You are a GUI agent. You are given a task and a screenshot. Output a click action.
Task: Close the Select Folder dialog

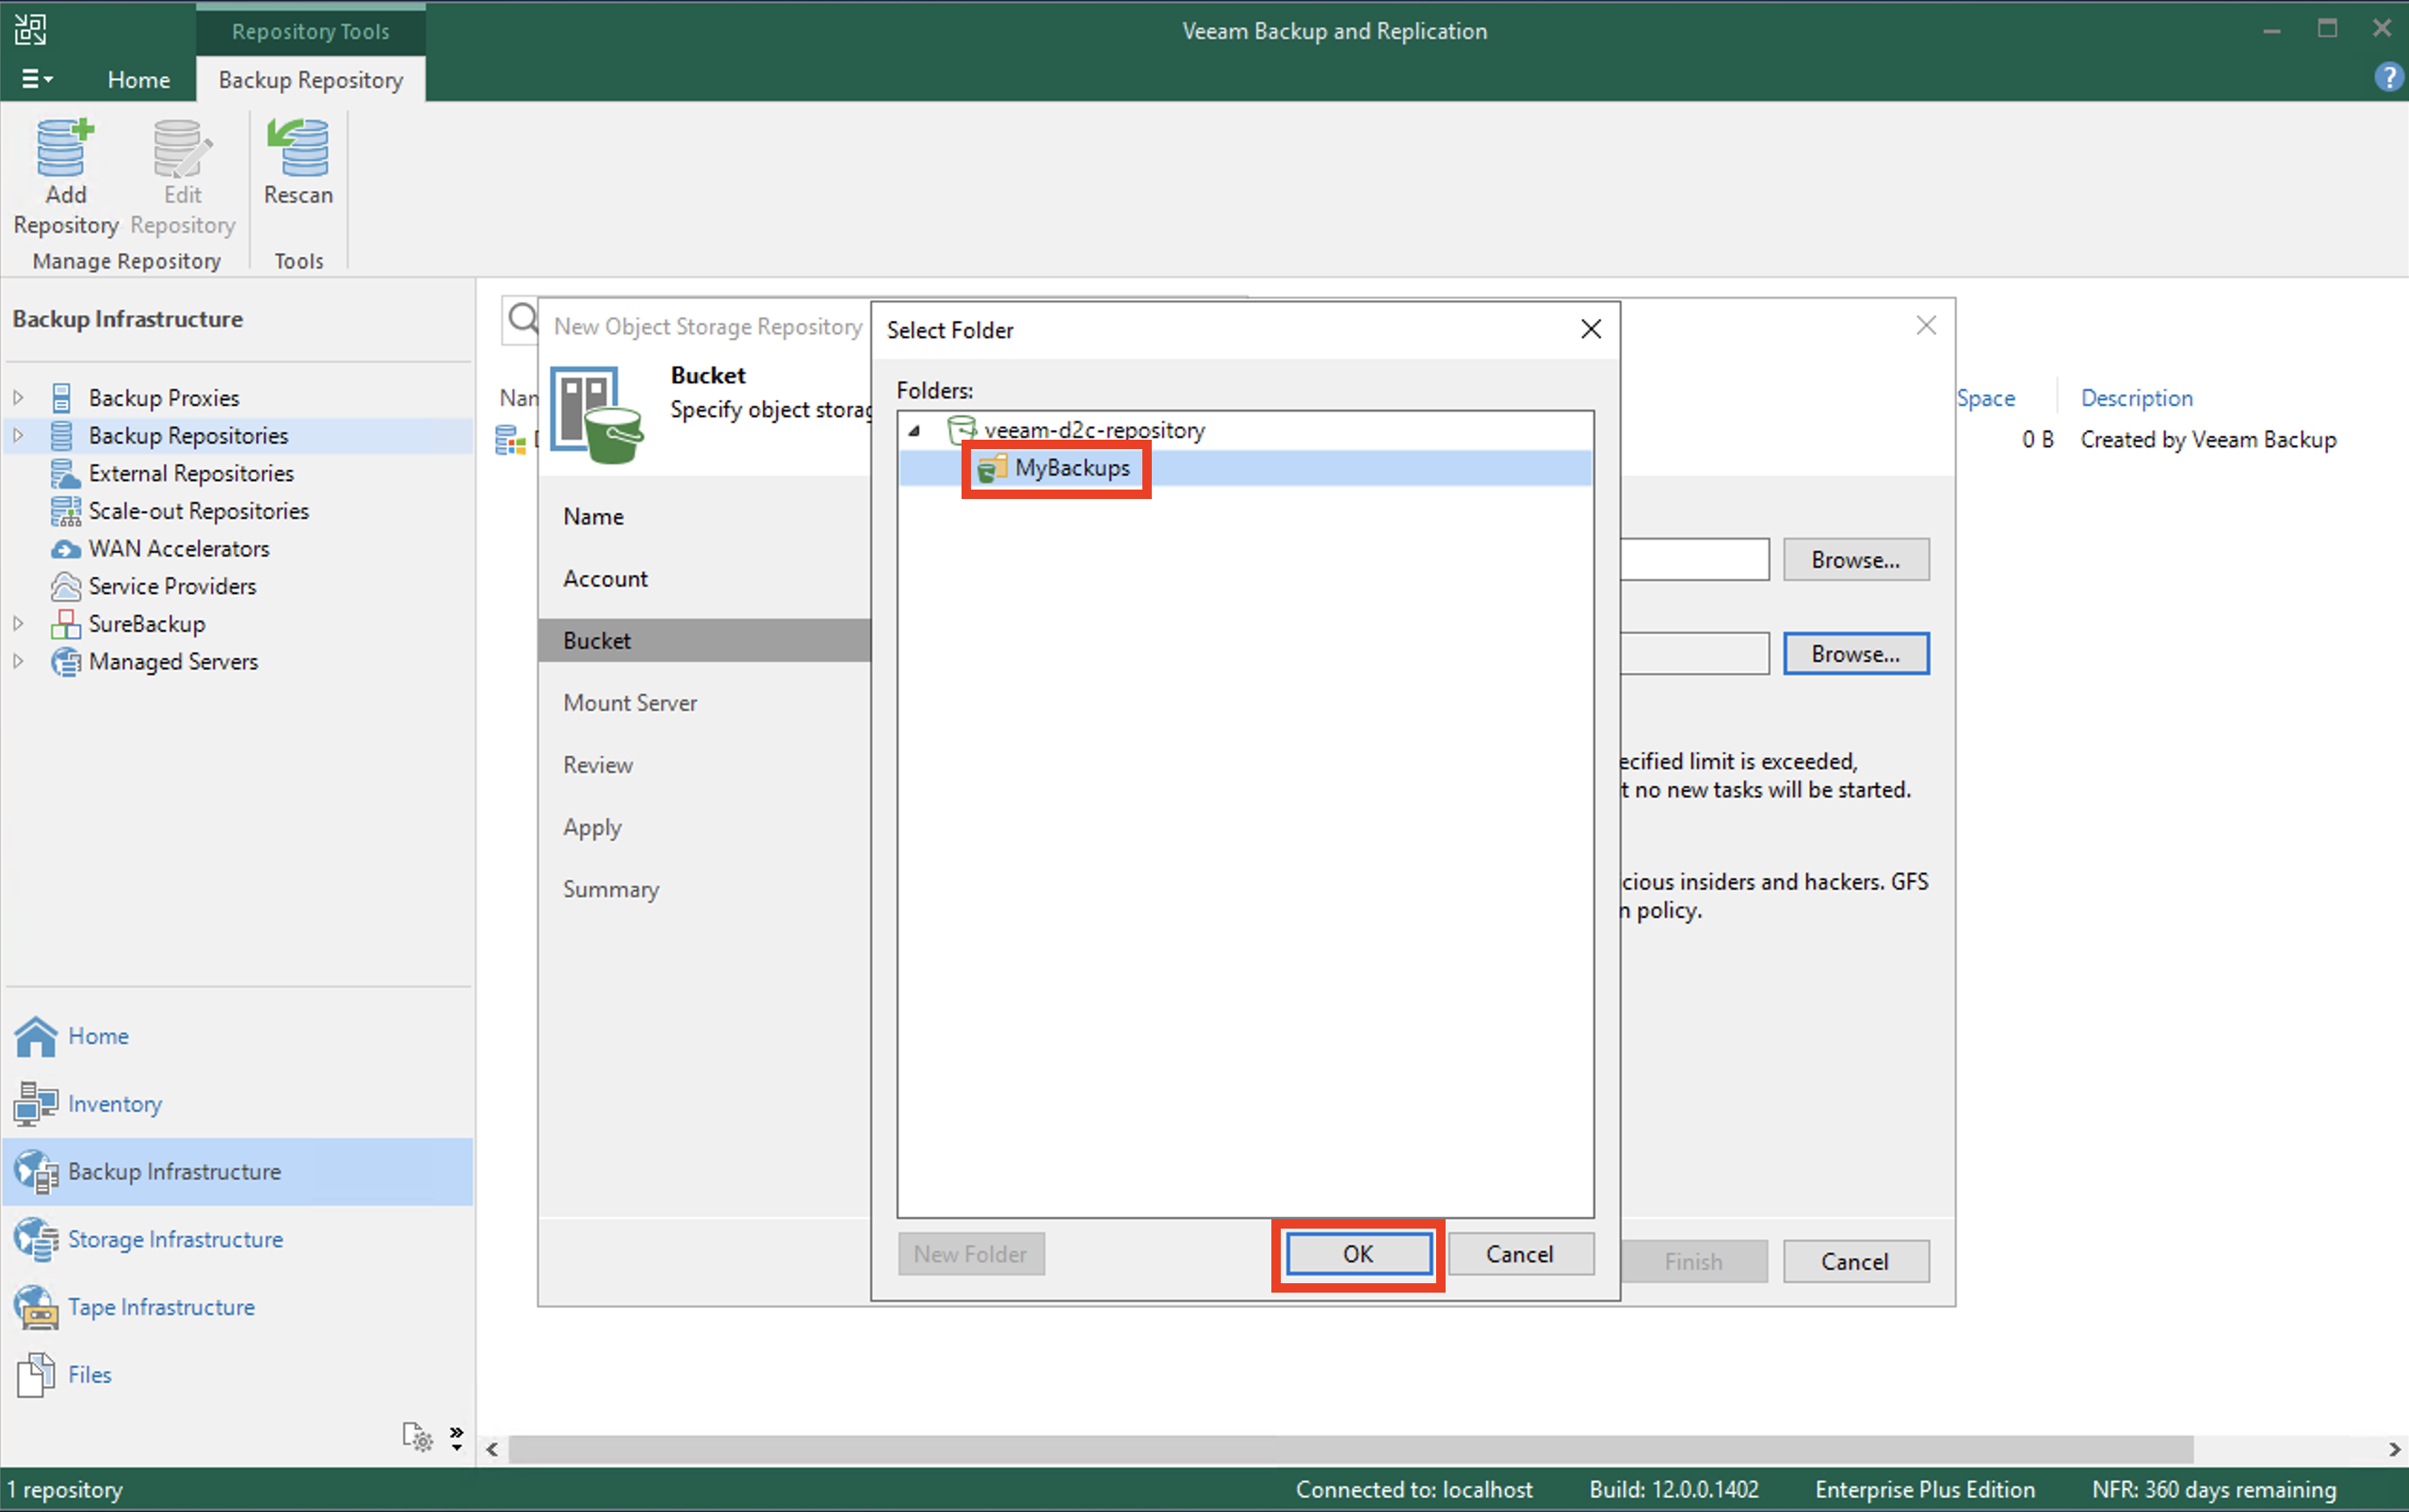click(1591, 329)
